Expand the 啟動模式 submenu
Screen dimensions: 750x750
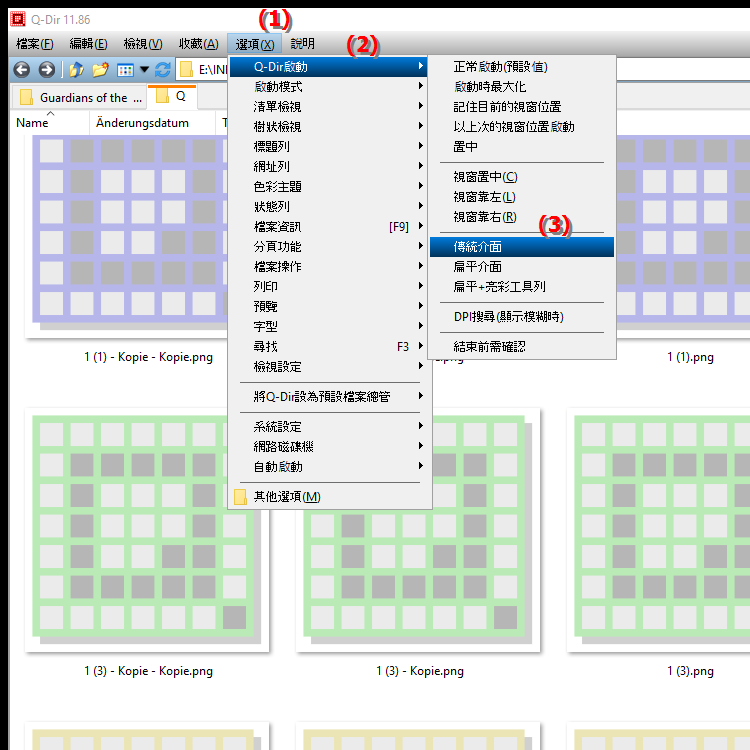(329, 87)
